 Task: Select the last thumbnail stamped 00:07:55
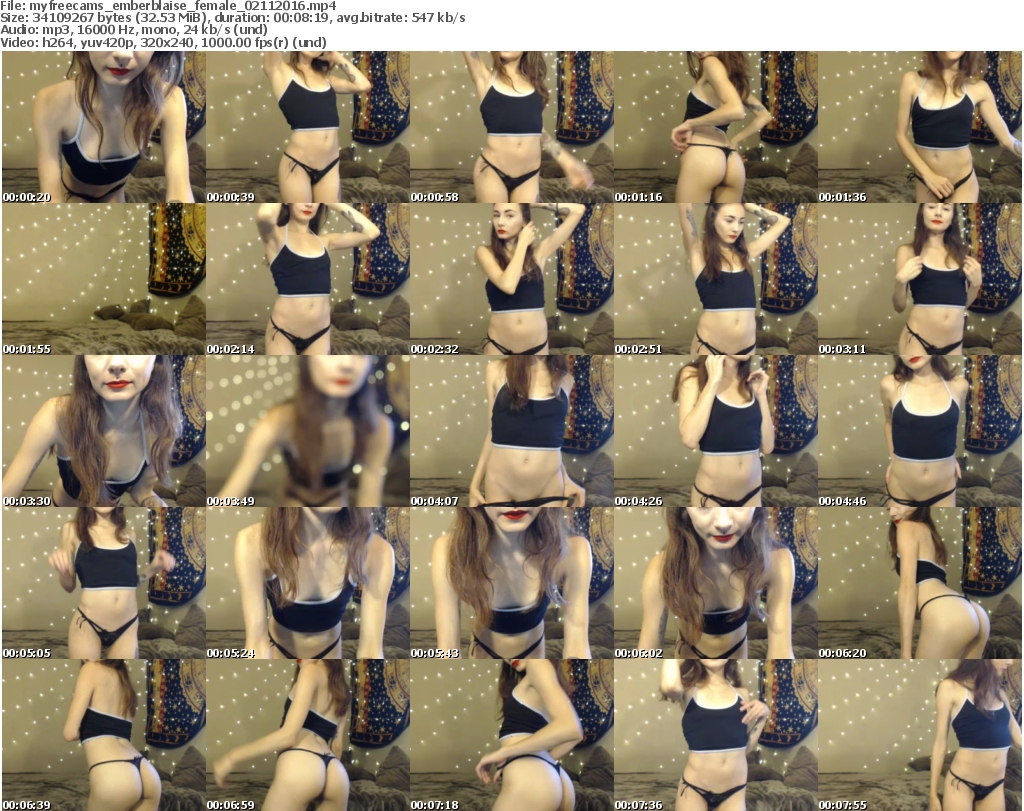pyautogui.click(x=920, y=735)
